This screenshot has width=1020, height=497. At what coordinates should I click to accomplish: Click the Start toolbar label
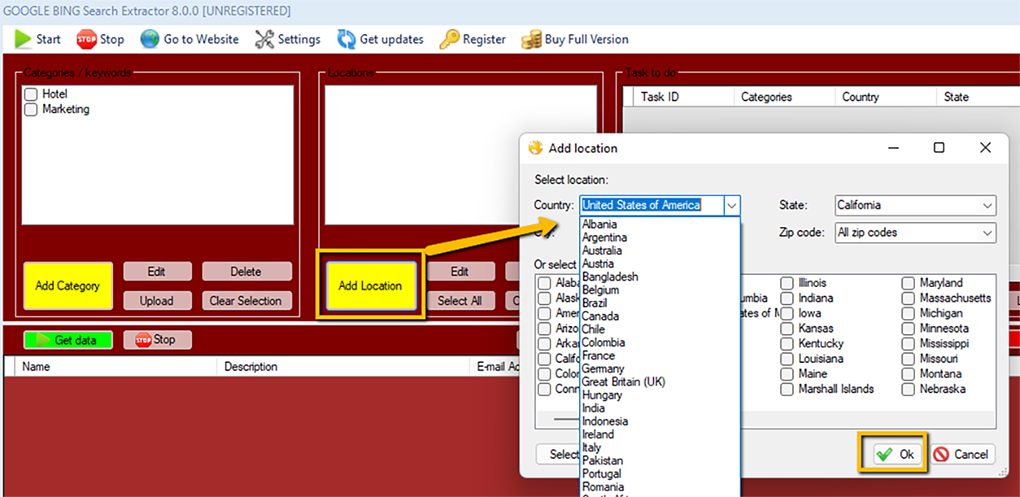tap(48, 40)
